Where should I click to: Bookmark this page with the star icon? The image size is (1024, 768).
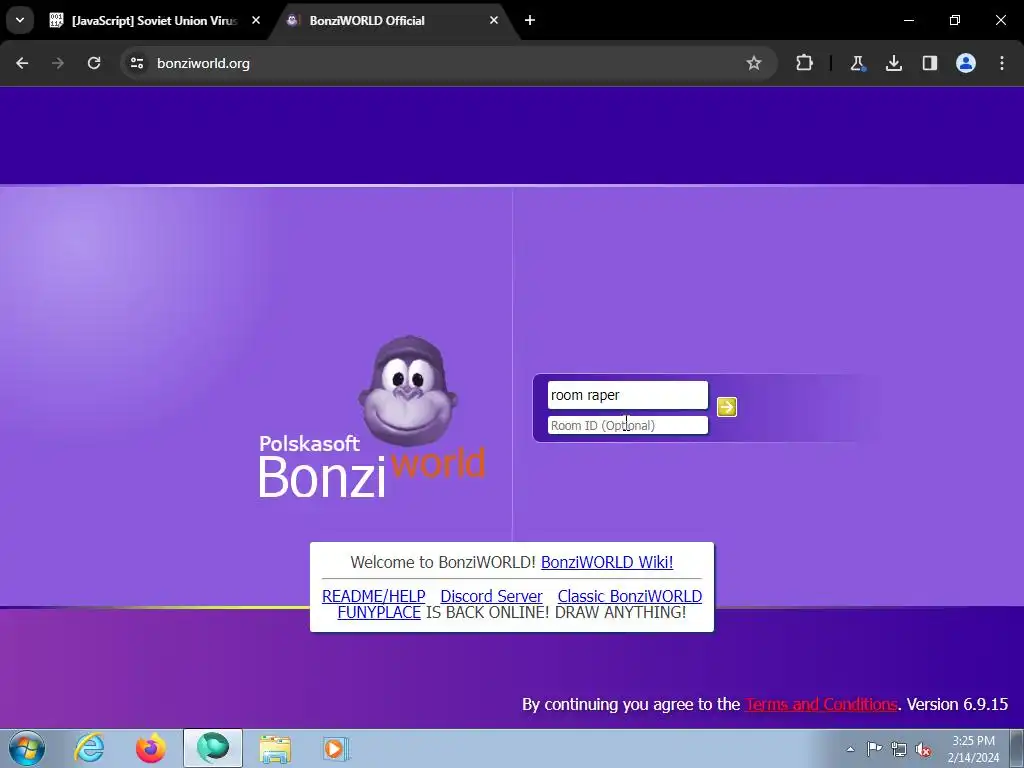pos(754,63)
